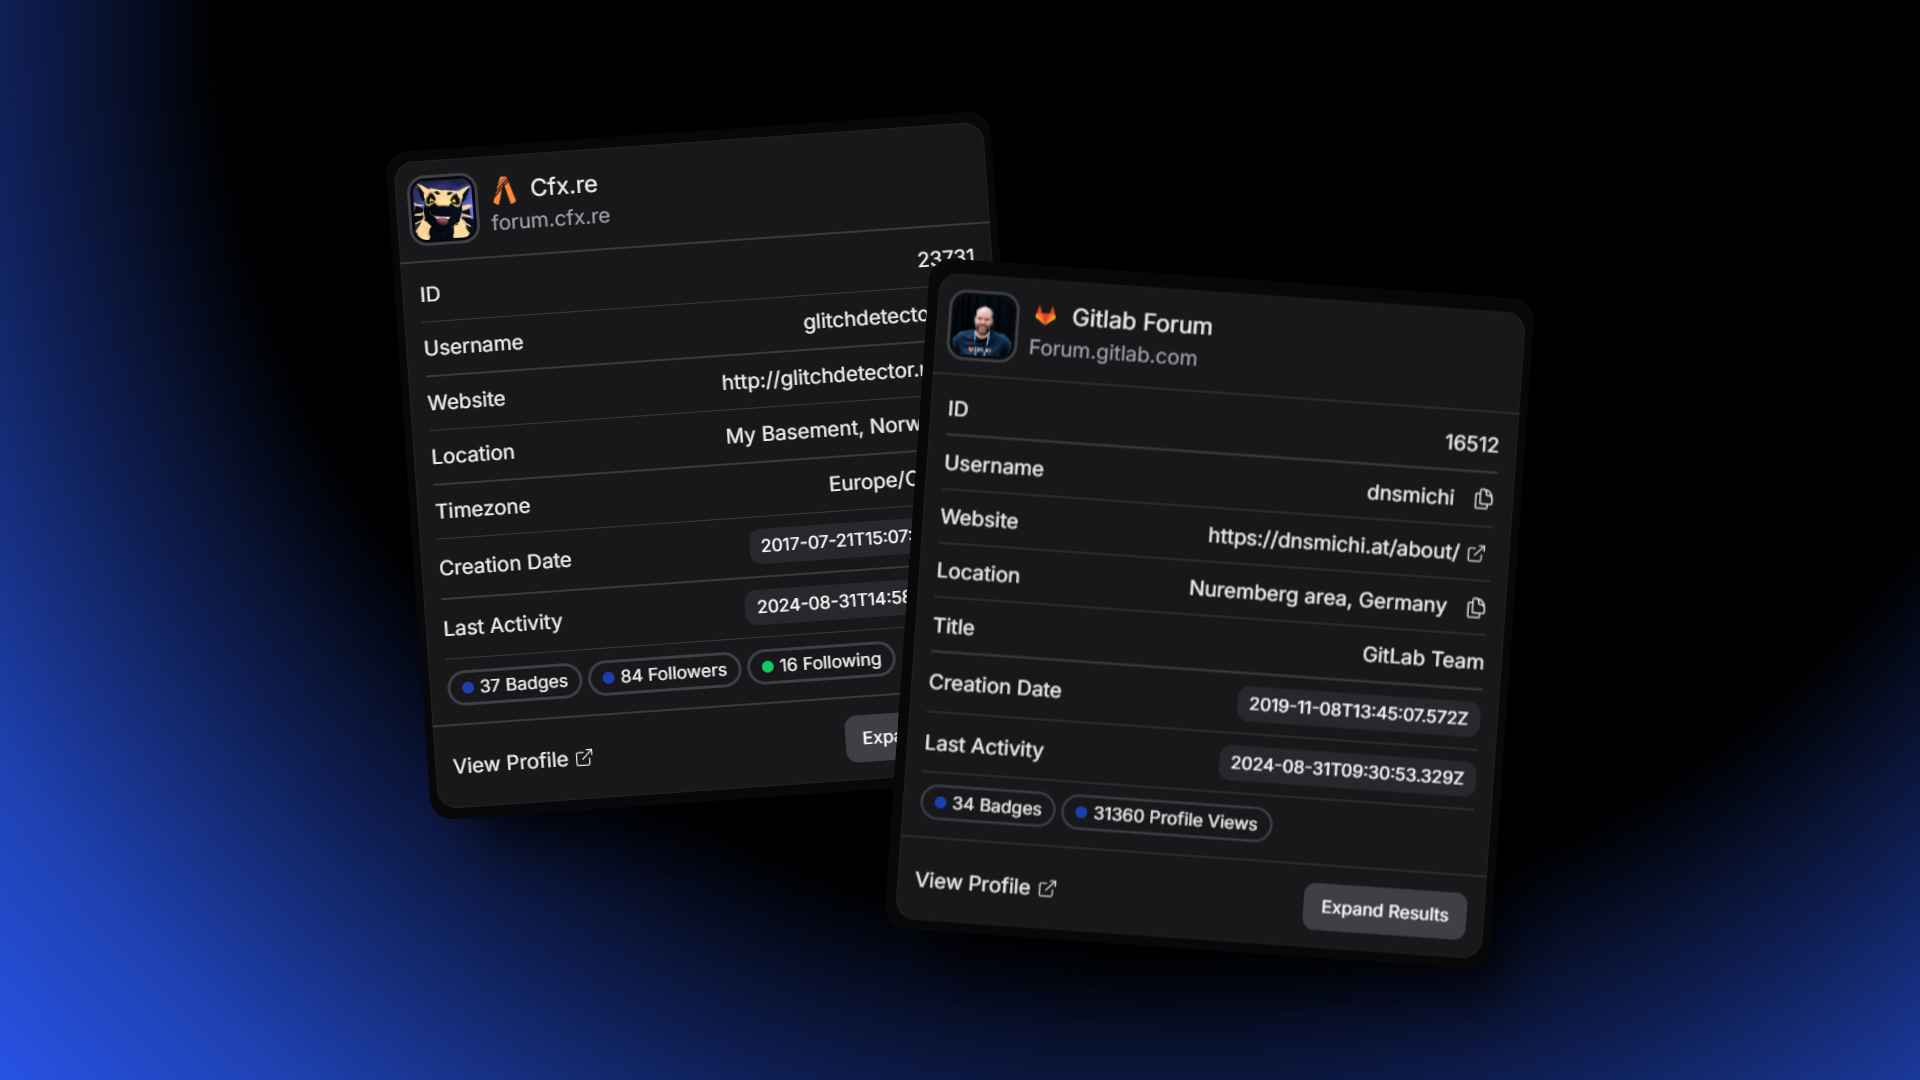Click the Cfx.re heading
Screen dimensions: 1920x1080
564,186
